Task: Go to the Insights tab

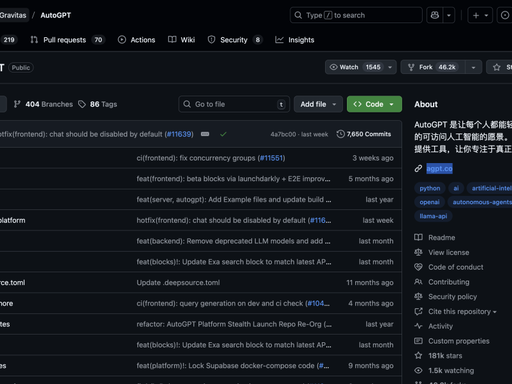Action: (295, 40)
